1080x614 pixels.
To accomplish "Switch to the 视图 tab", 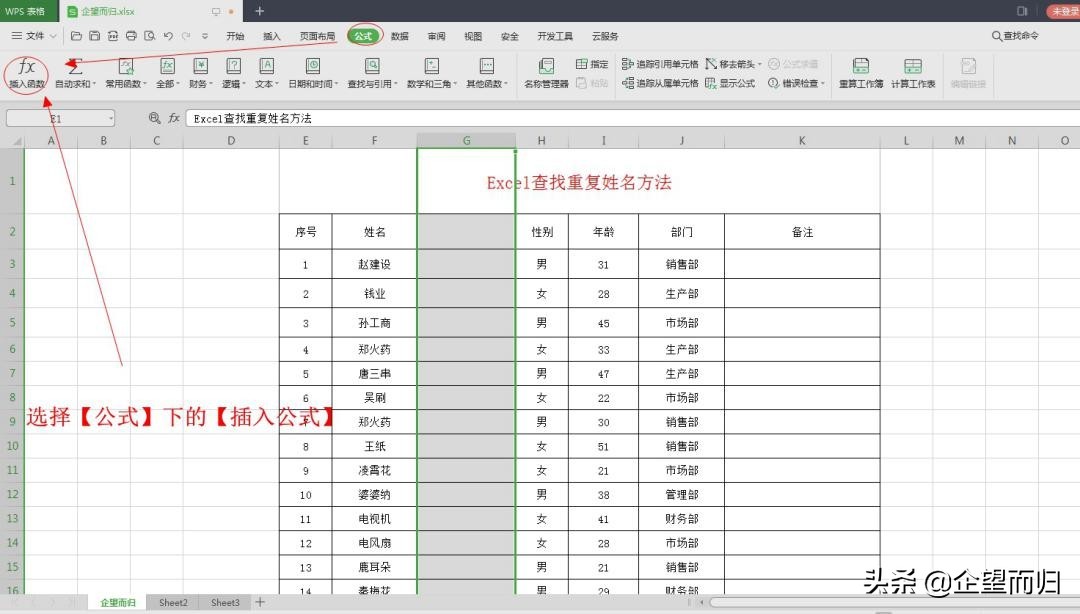I will click(472, 36).
